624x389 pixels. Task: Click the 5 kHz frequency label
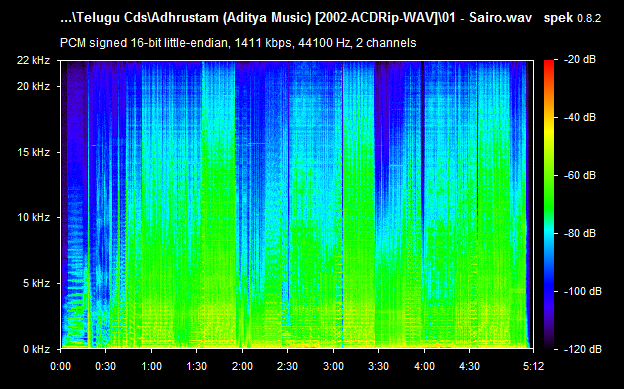pyautogui.click(x=36, y=283)
